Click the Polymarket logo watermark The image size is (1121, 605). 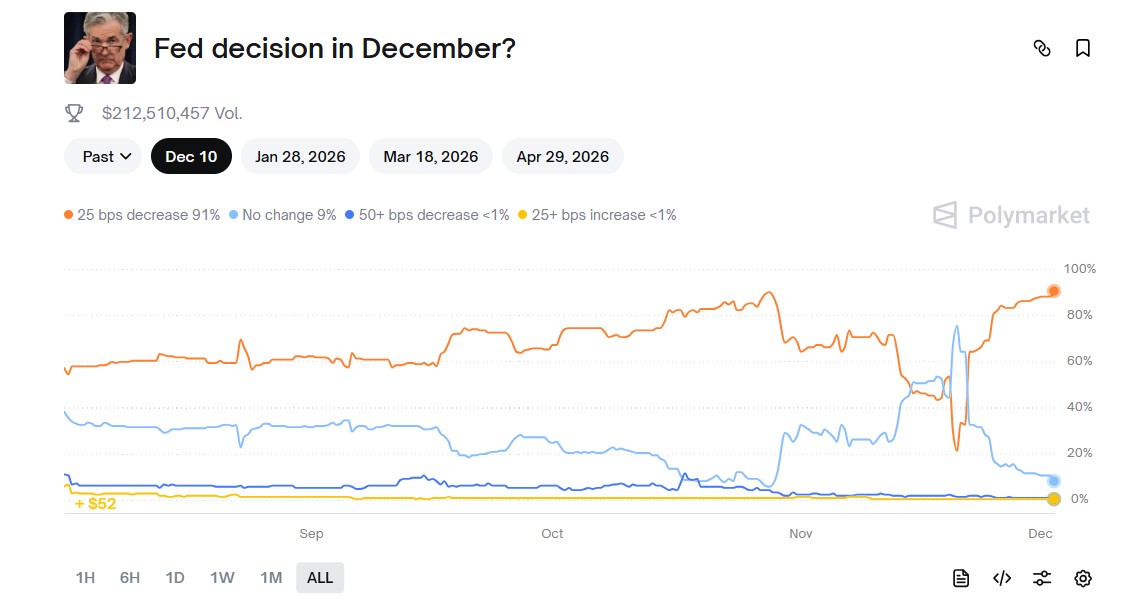pos(1011,215)
